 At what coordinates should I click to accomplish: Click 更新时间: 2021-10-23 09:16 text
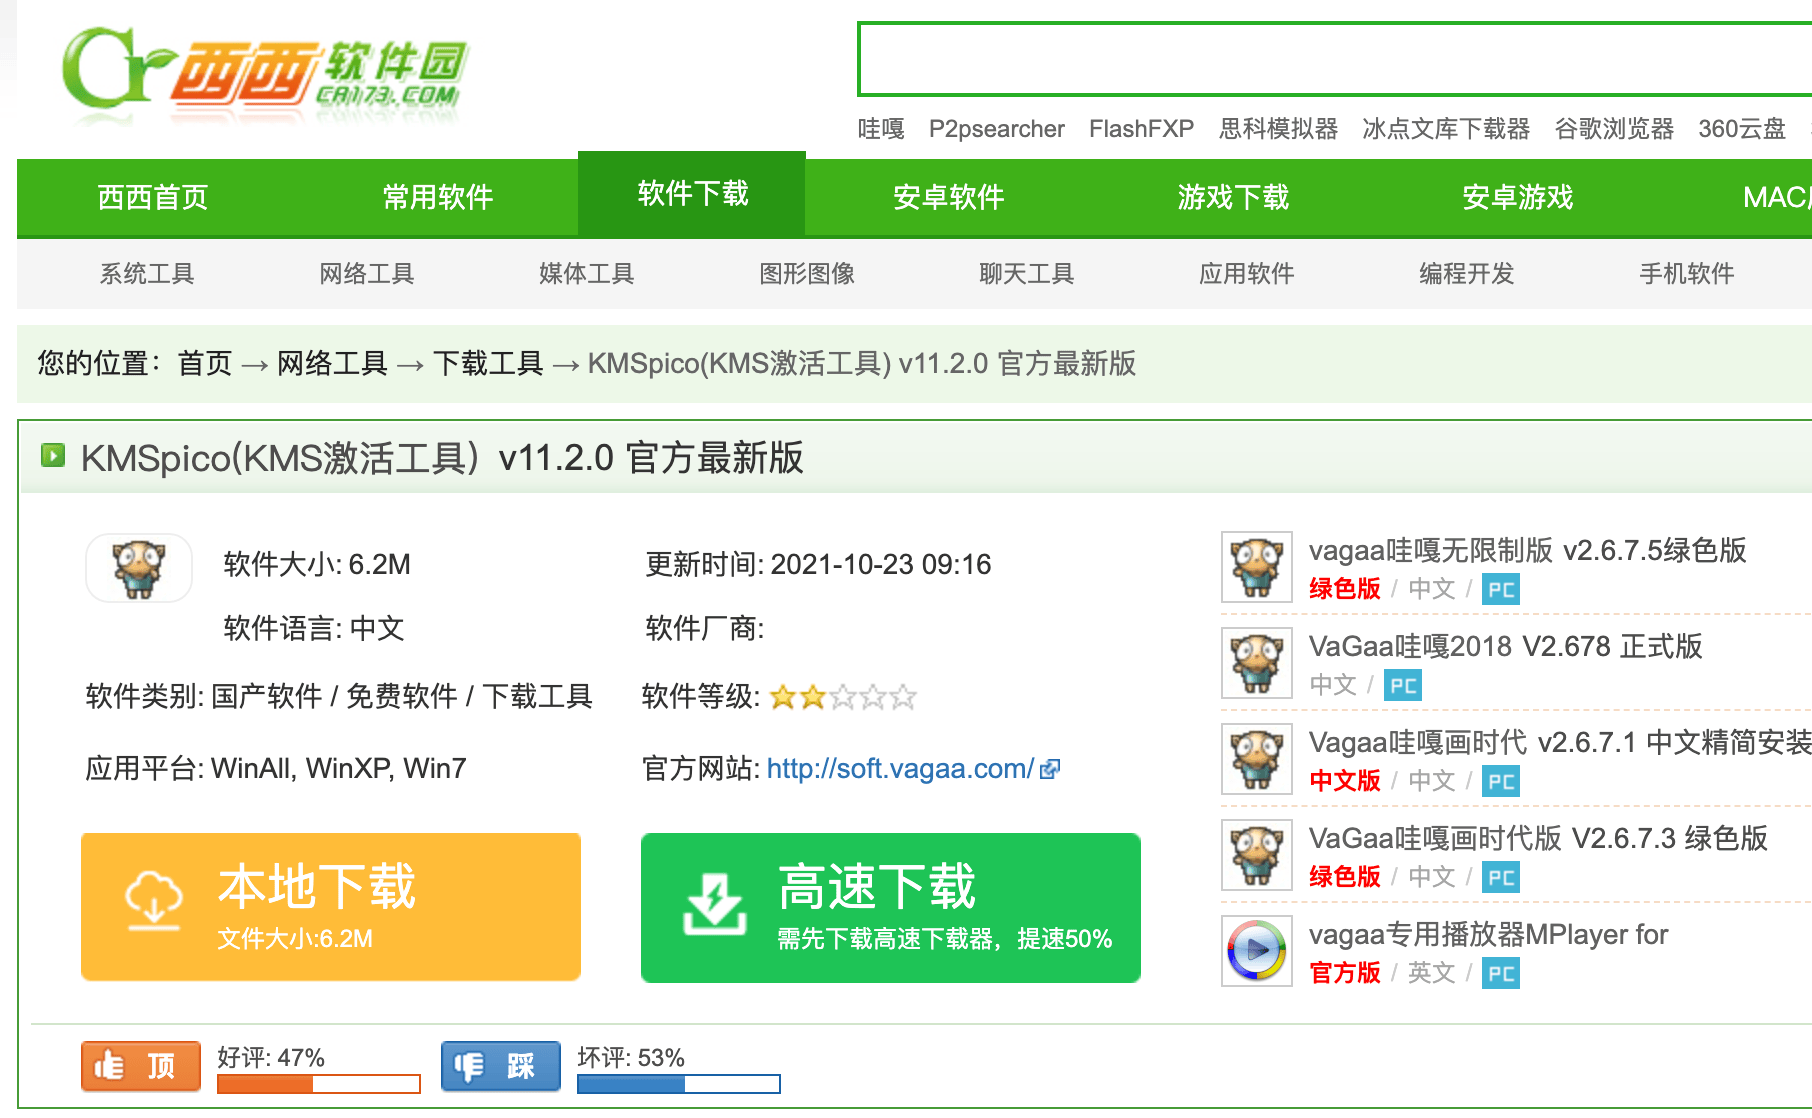pos(818,565)
